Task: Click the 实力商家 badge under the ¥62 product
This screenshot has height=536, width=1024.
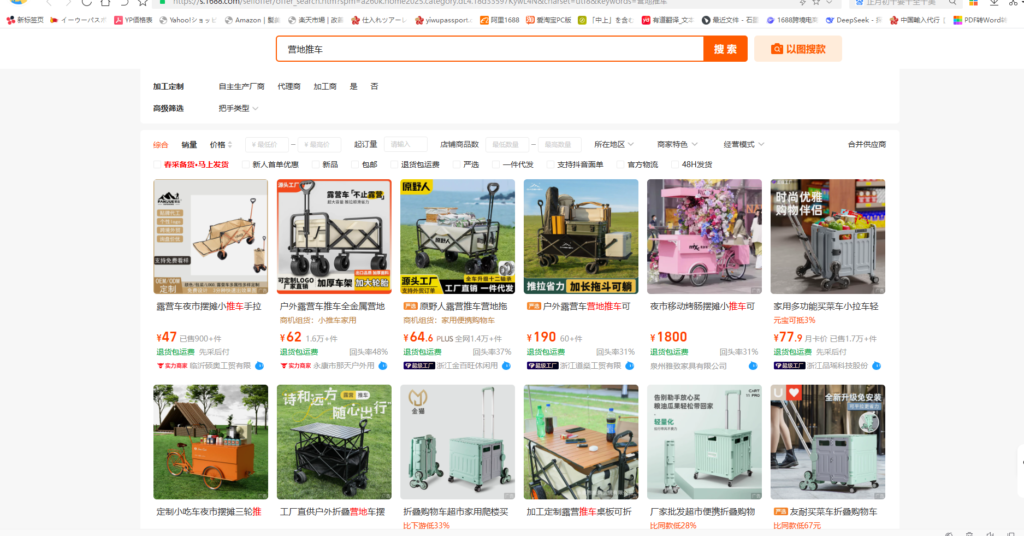Action: tap(294, 366)
